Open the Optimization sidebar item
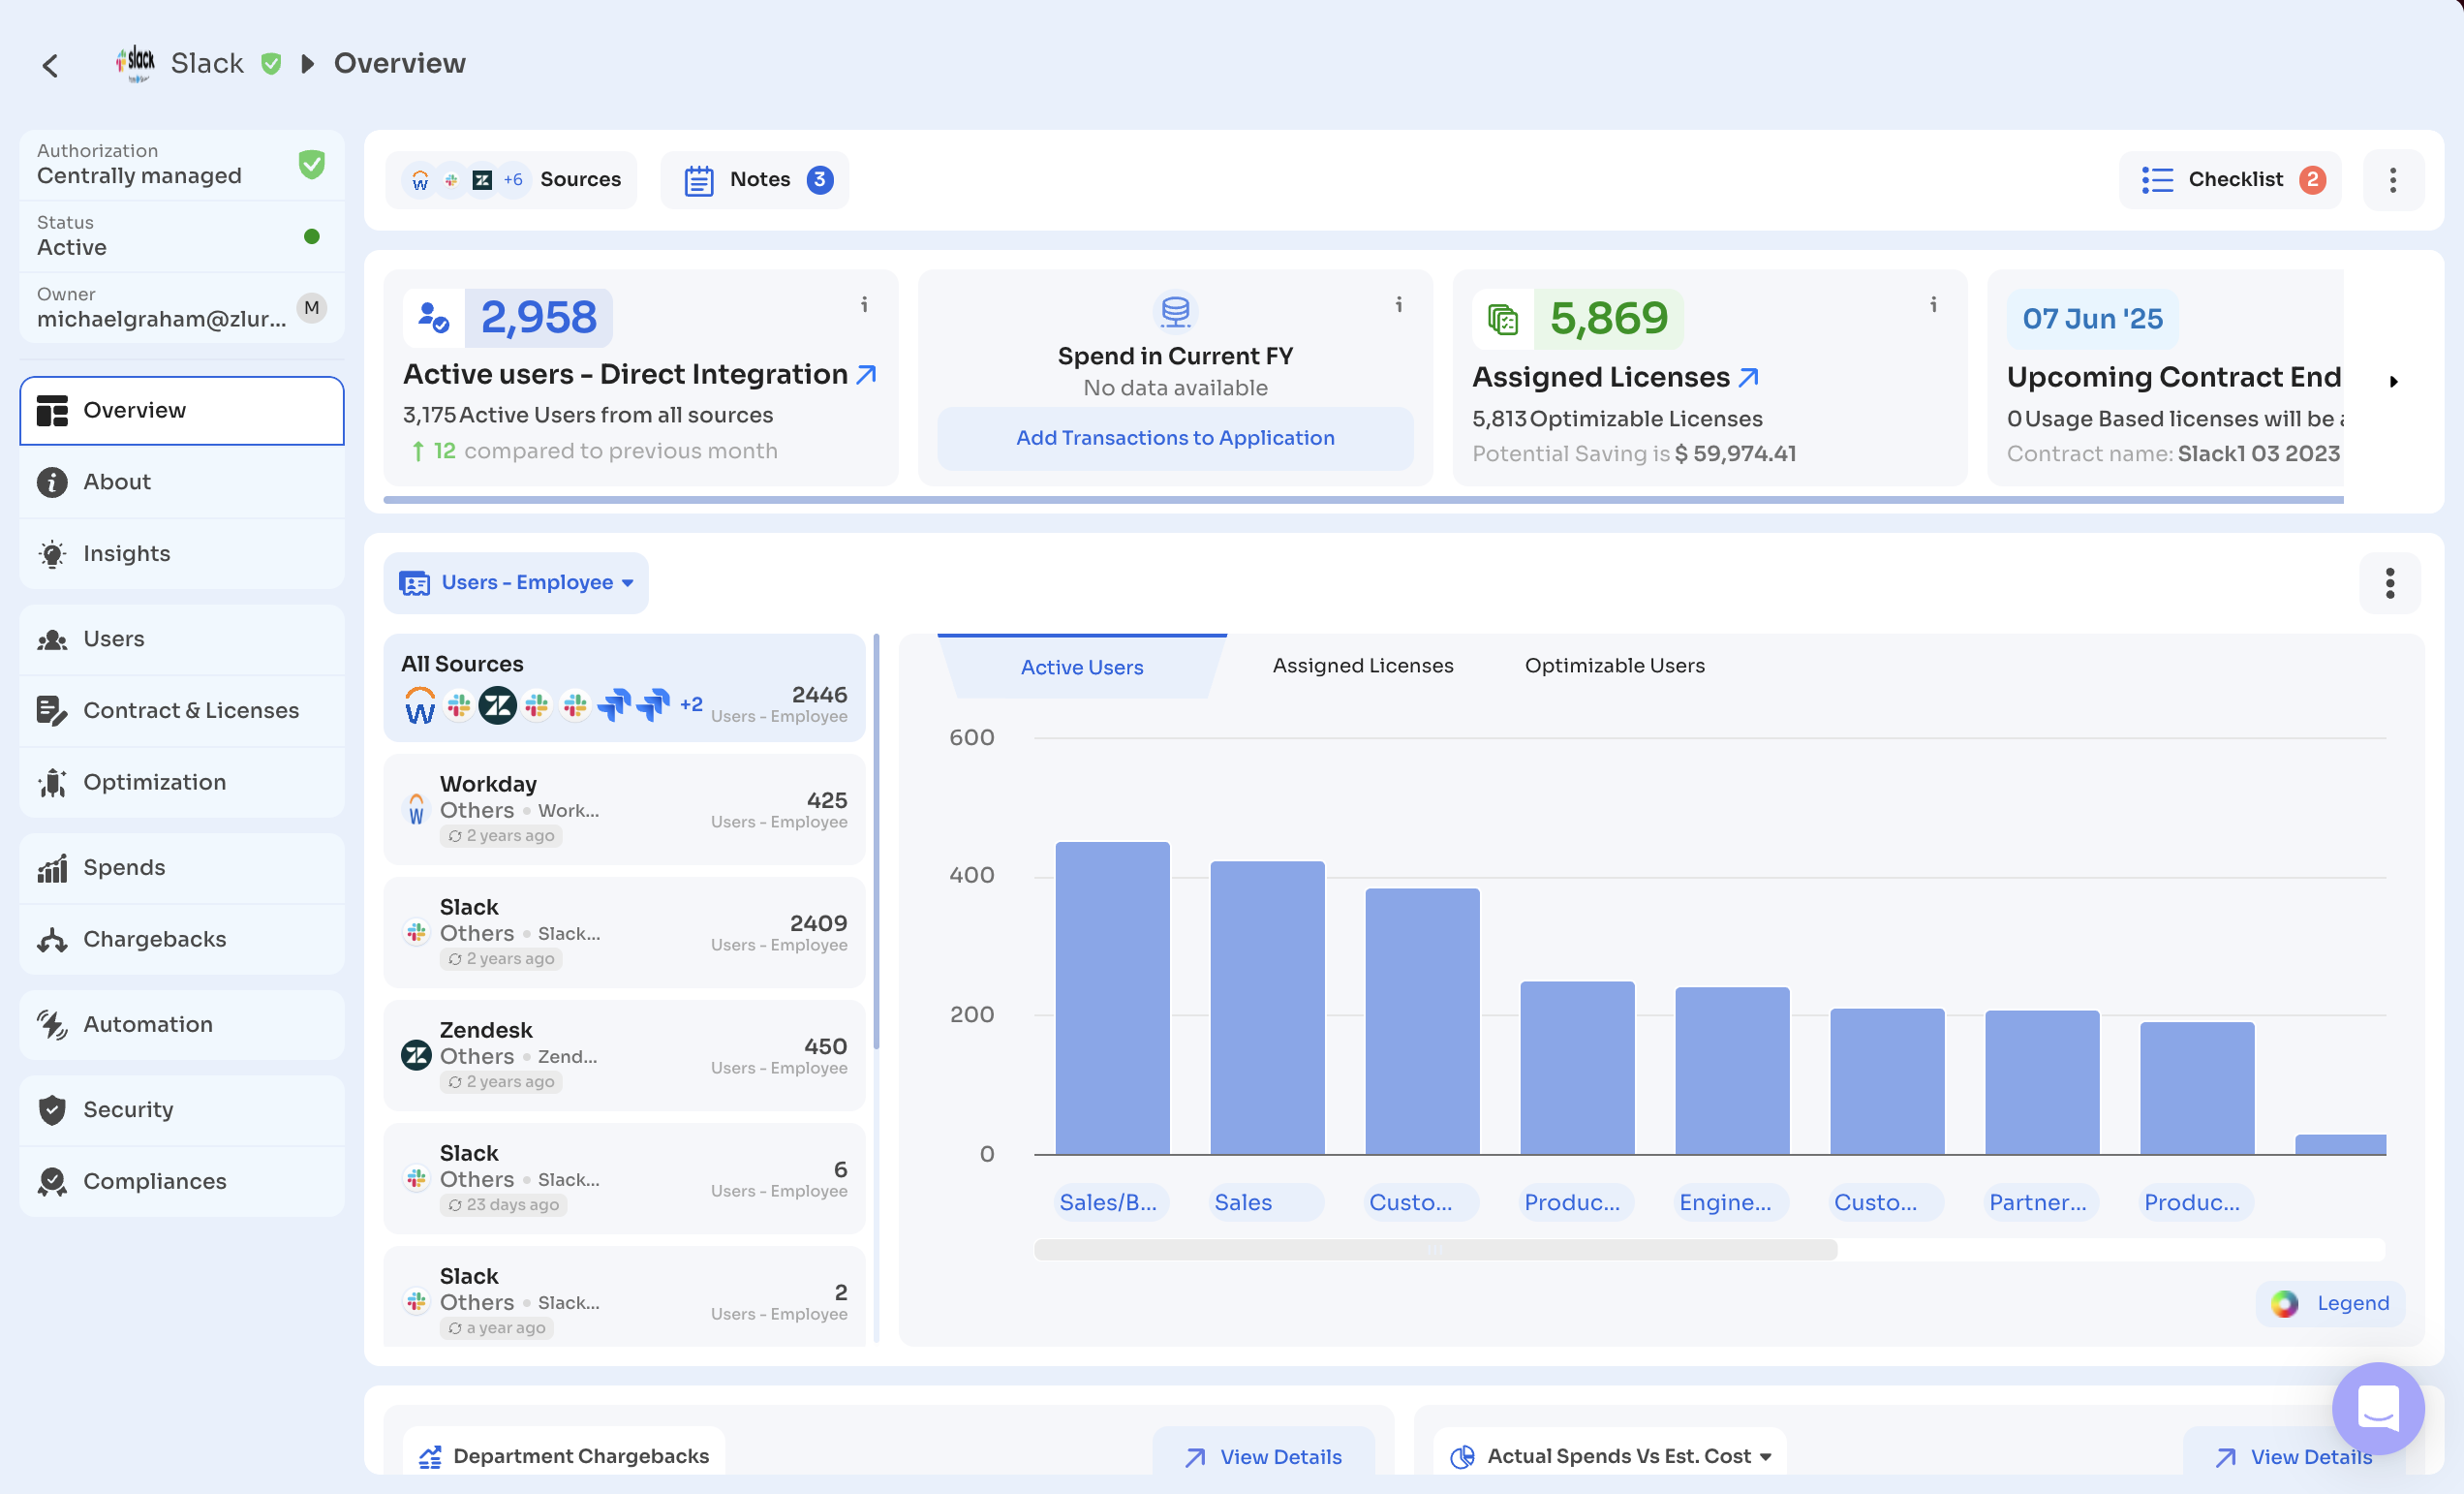Image resolution: width=2464 pixels, height=1494 pixels. pos(182,782)
